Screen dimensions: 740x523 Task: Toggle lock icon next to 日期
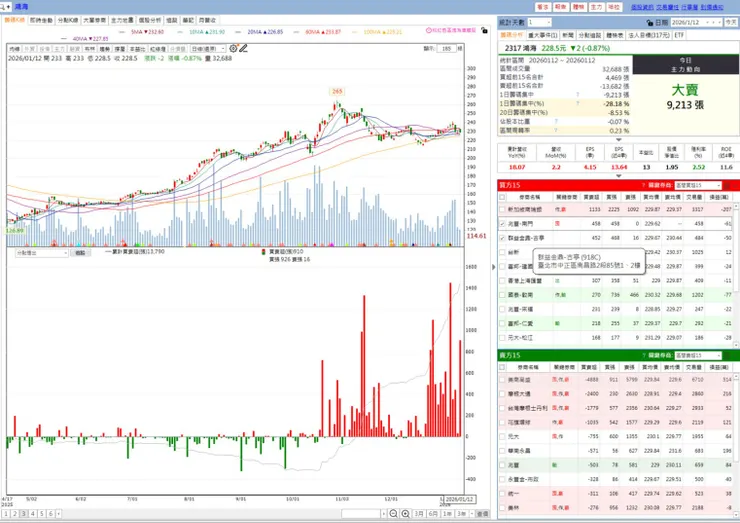pyautogui.click(x=650, y=22)
